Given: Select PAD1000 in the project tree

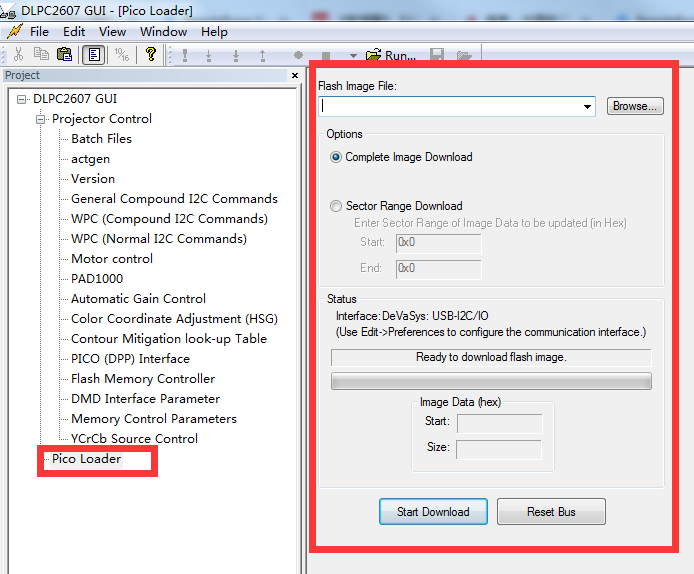Looking at the screenshot, I should [x=97, y=279].
